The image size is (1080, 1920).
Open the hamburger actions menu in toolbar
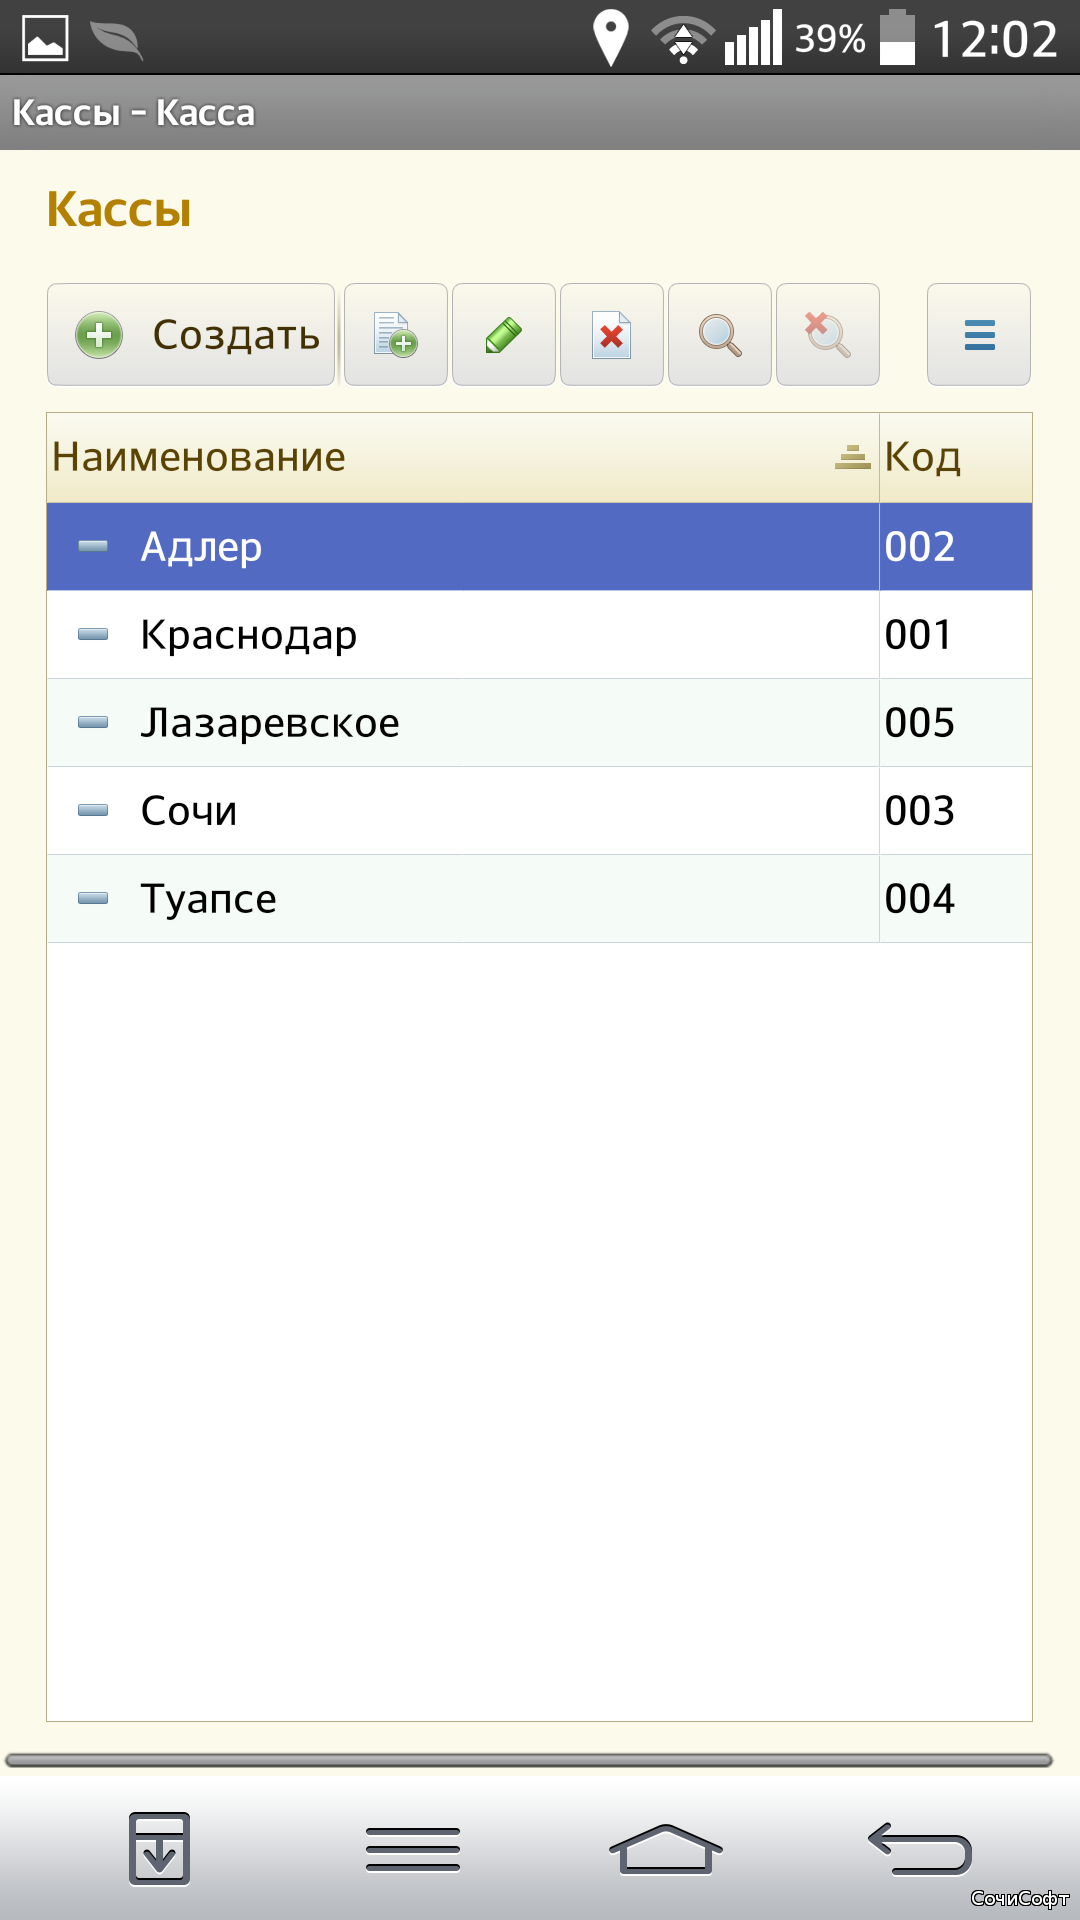click(x=979, y=334)
